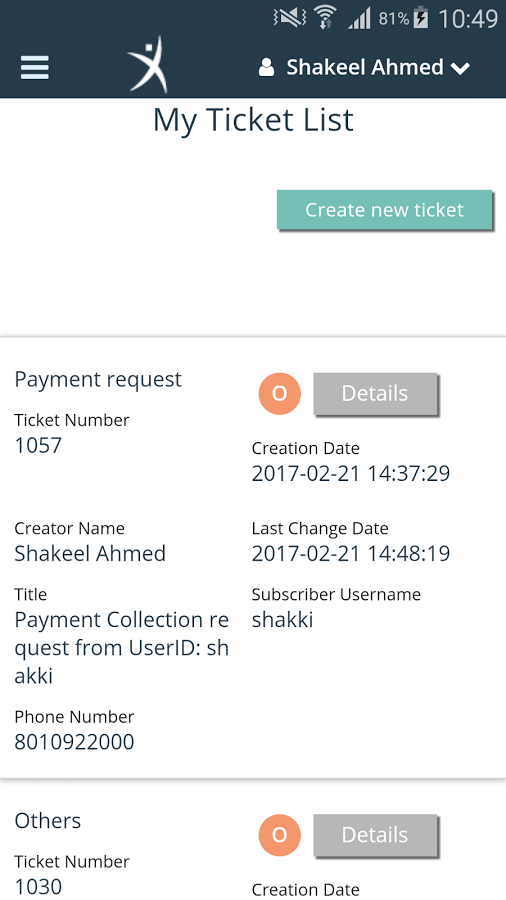
Task: Click the user profile silhouette icon
Action: pyautogui.click(x=266, y=67)
